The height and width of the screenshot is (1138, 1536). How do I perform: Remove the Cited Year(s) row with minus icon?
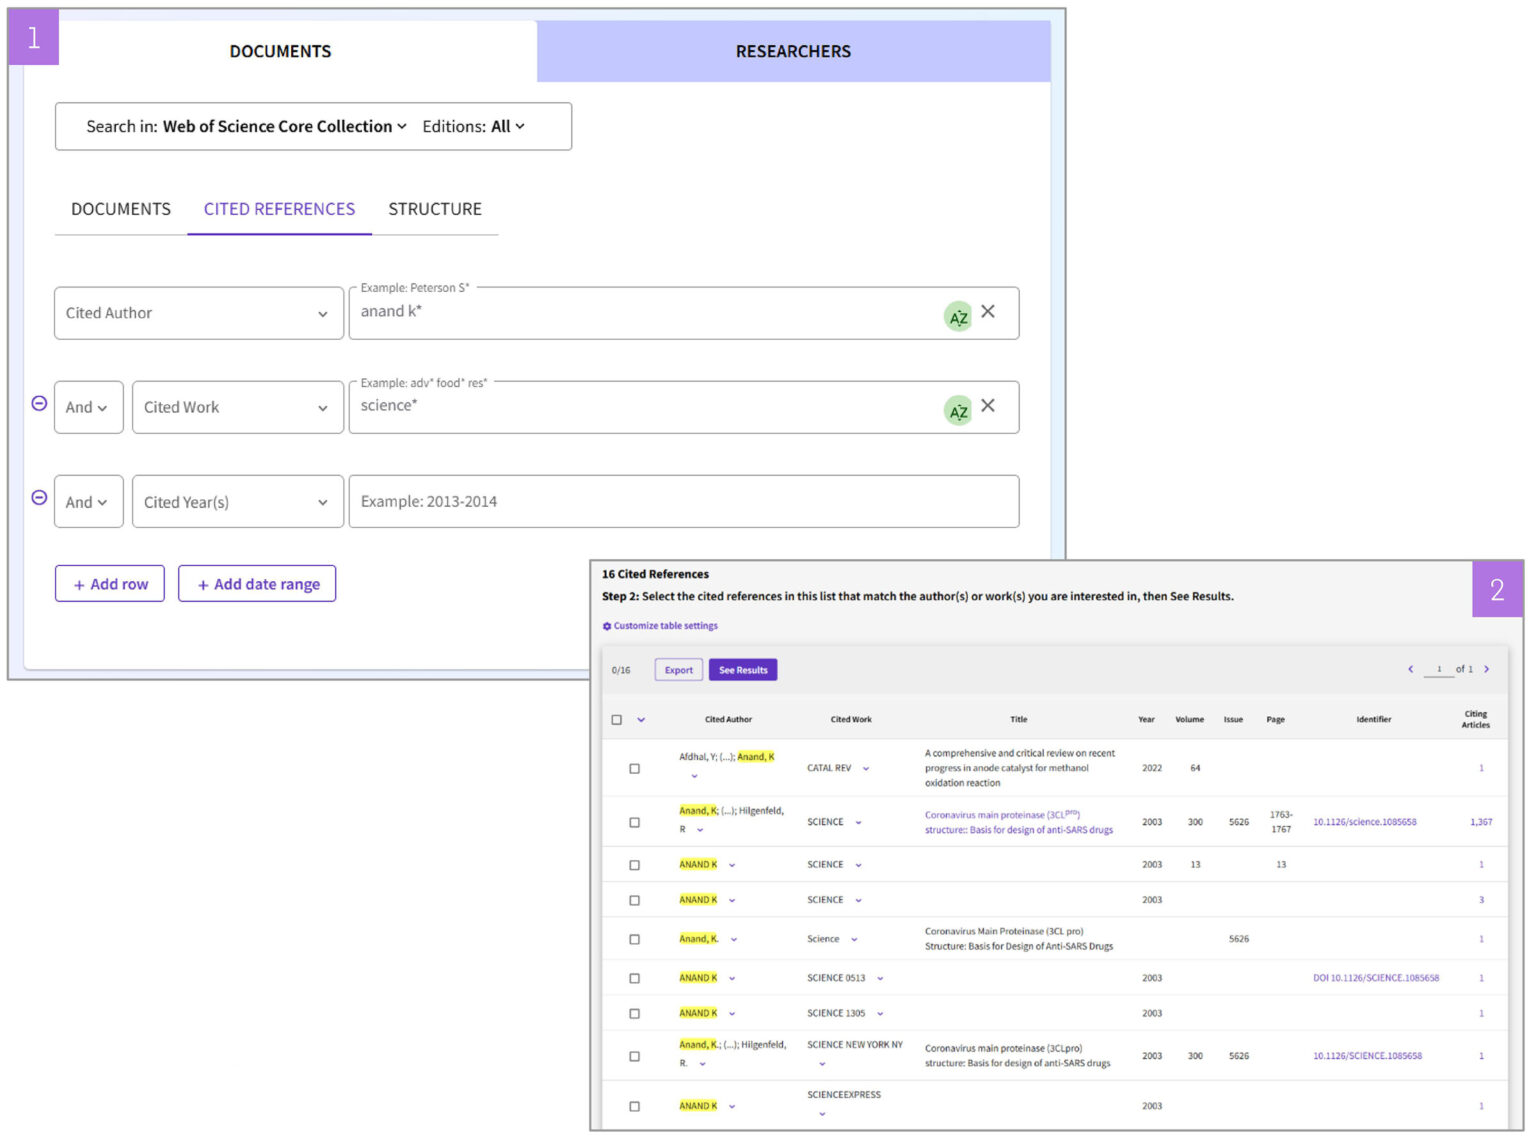click(x=39, y=497)
